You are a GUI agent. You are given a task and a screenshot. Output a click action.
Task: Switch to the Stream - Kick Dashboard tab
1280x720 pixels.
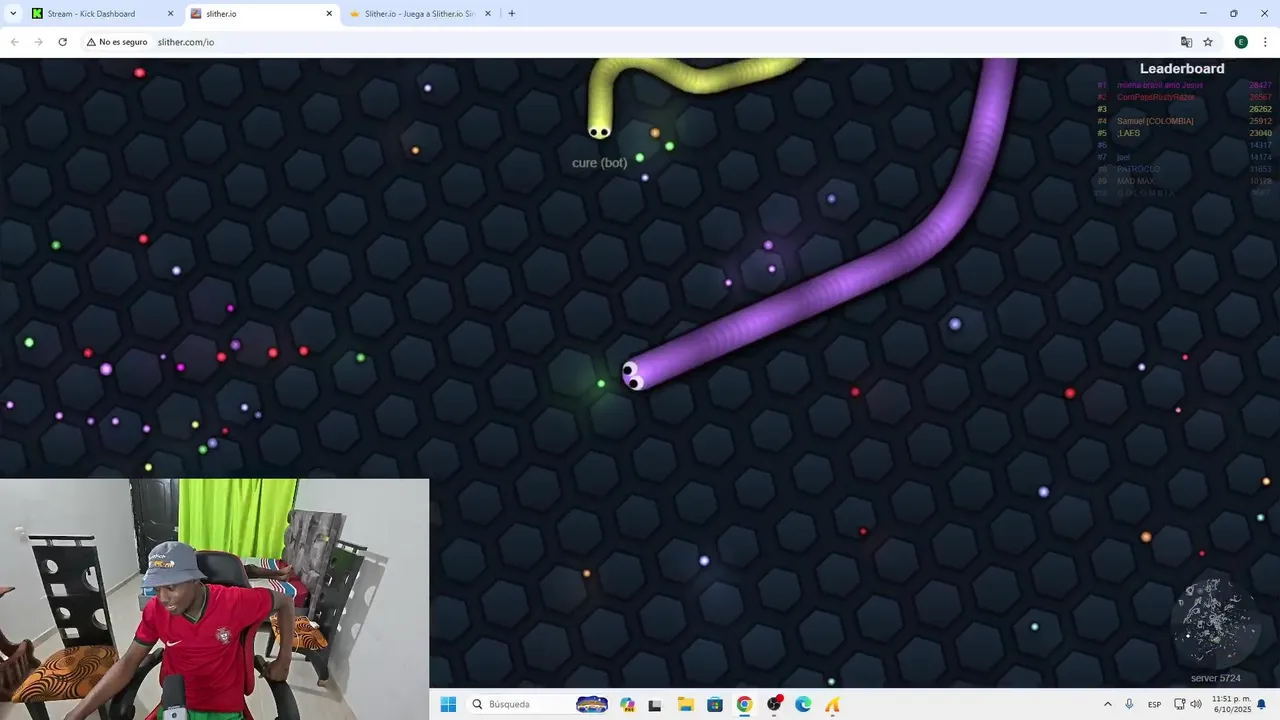coord(103,14)
